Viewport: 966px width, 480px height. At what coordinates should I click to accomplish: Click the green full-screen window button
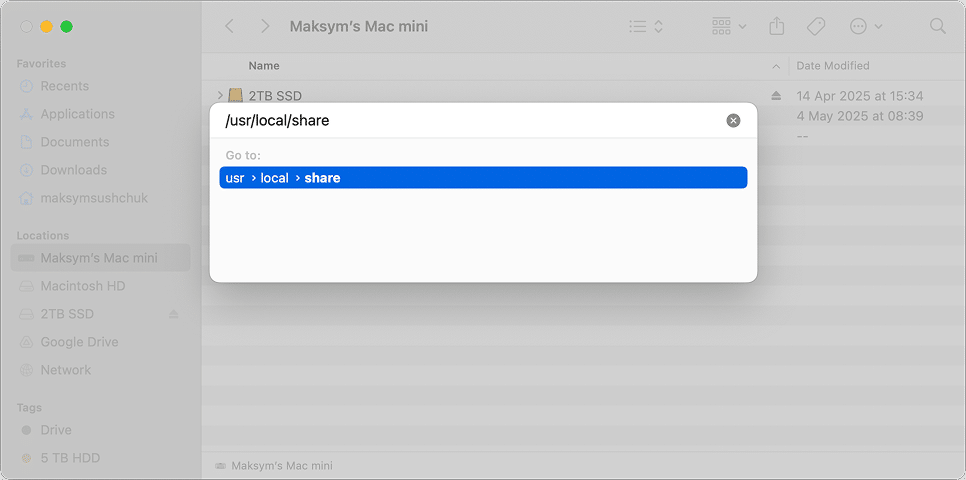(66, 26)
